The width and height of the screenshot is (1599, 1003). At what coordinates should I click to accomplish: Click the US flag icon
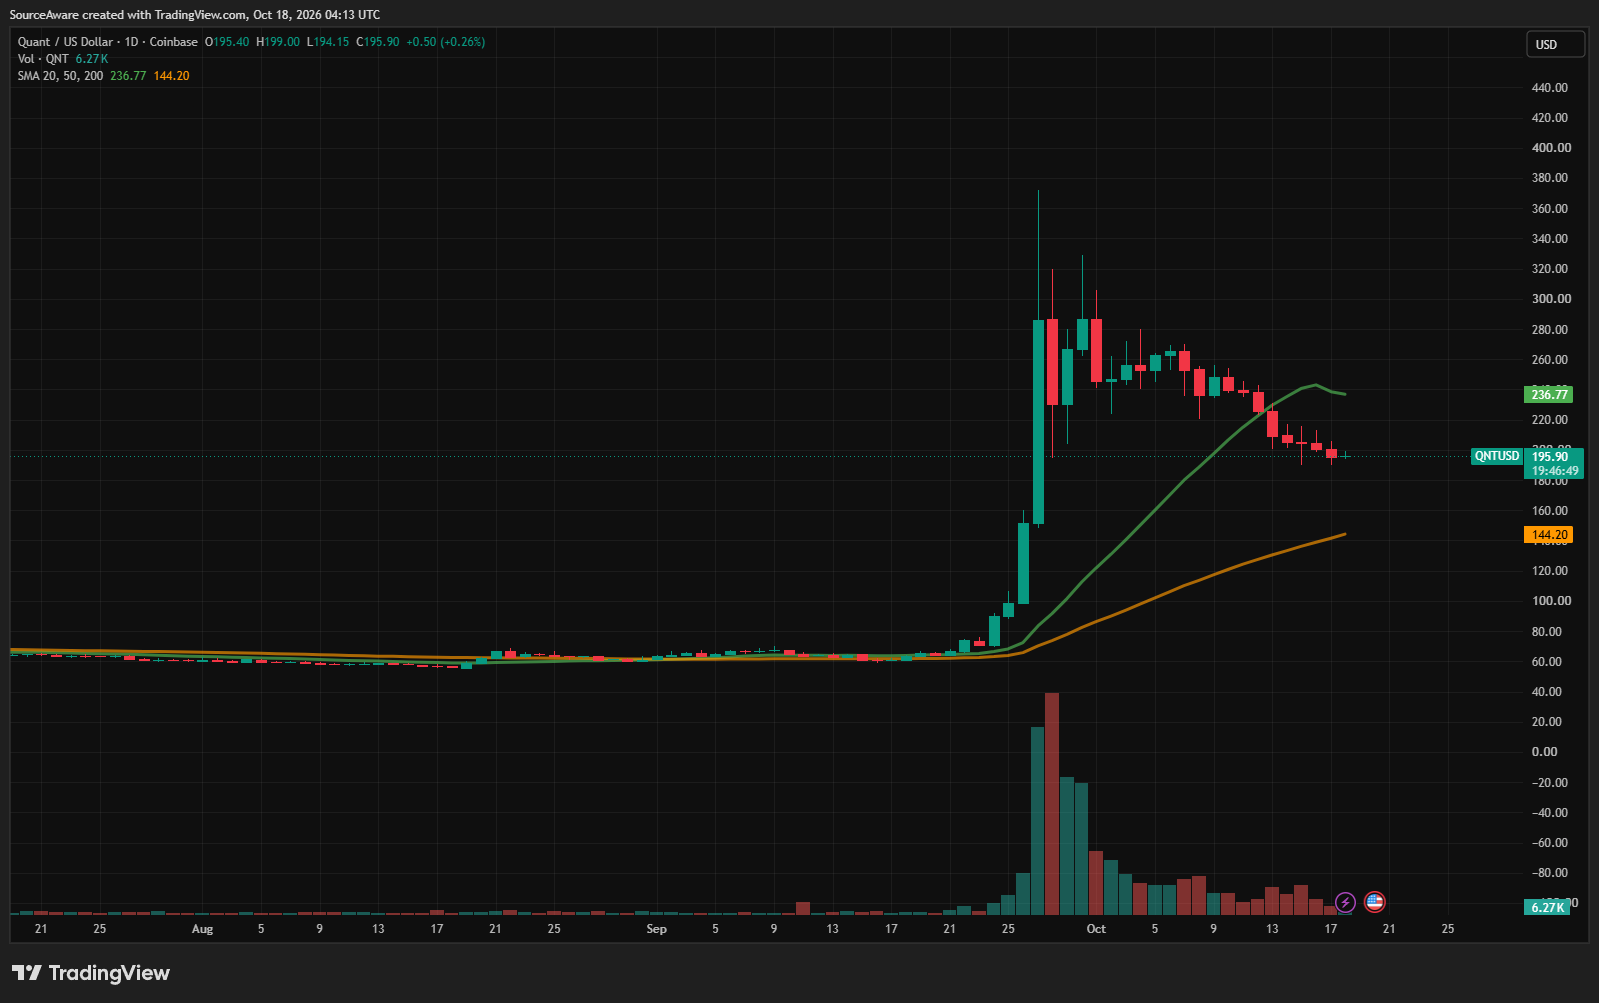1375,902
